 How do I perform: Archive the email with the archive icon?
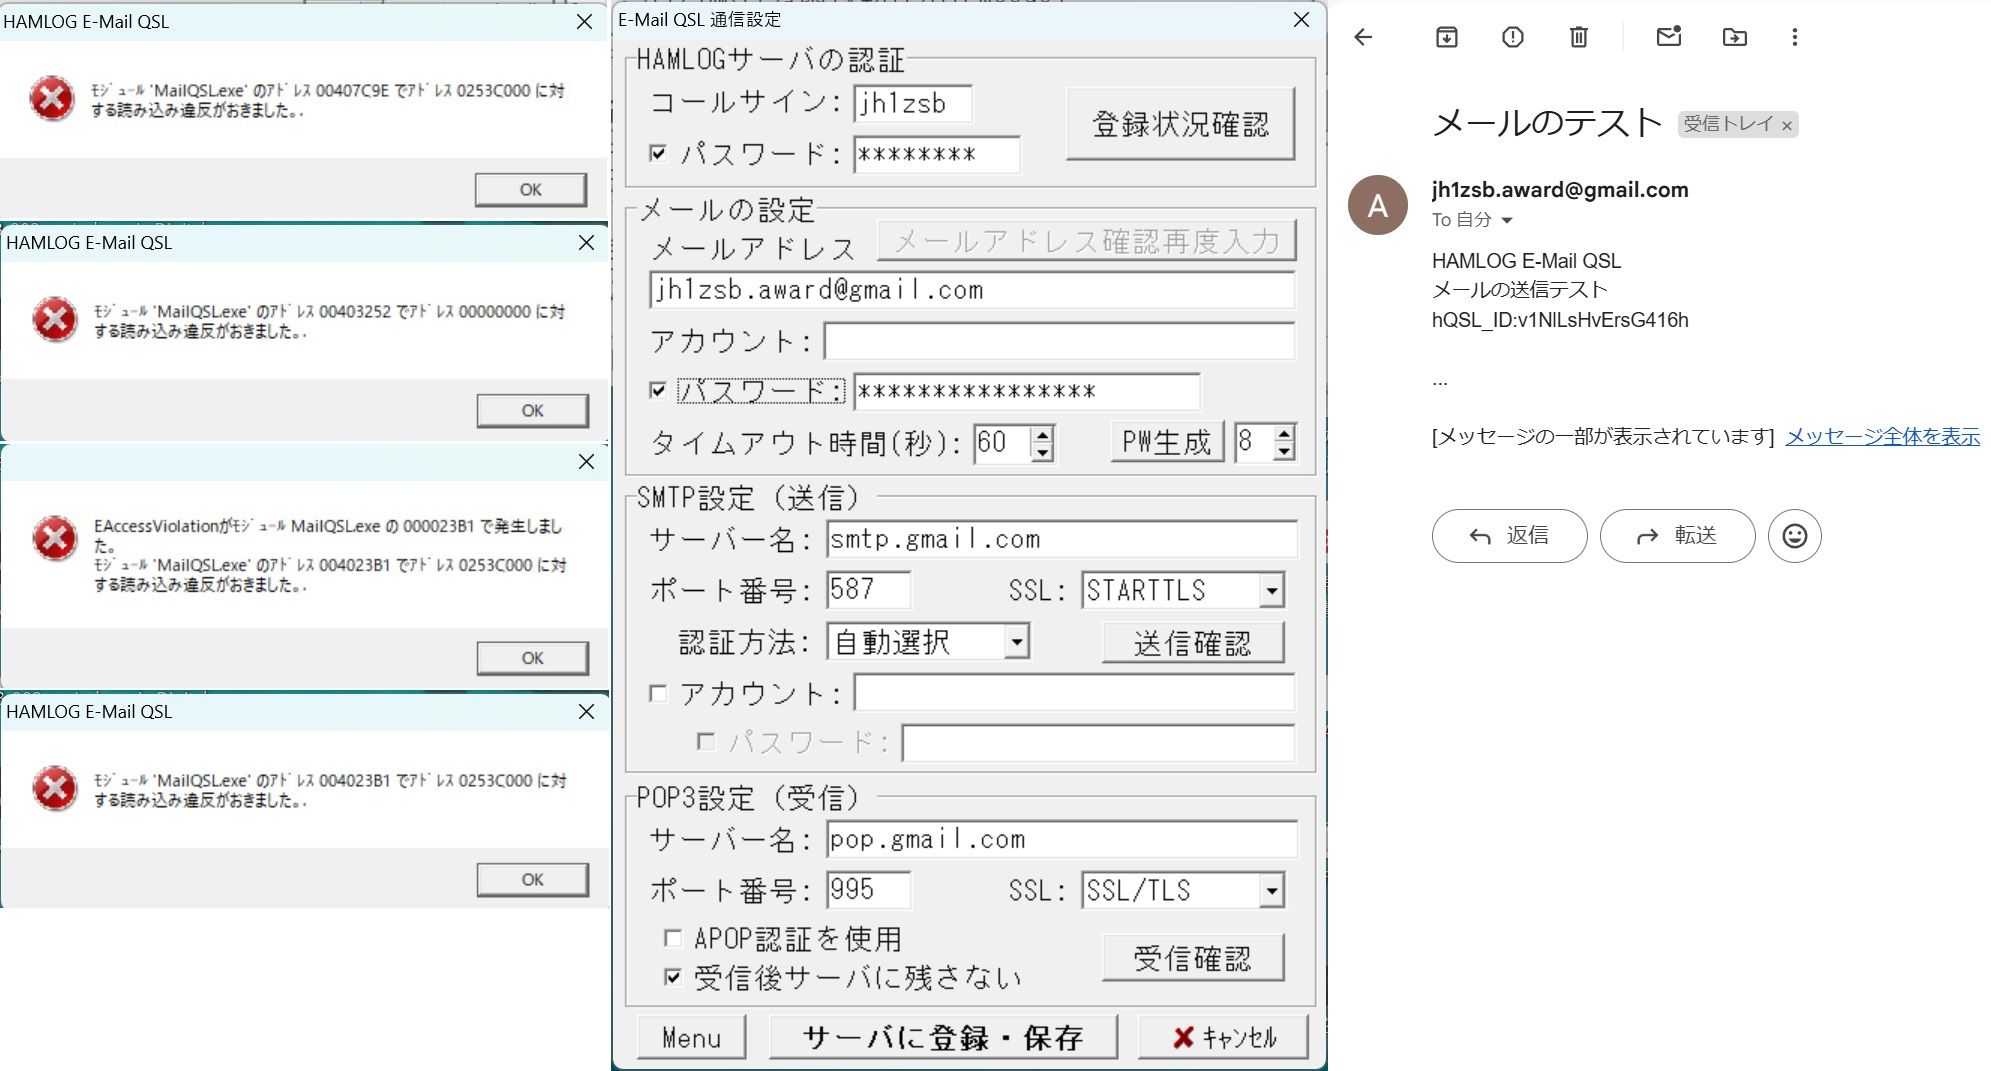1447,38
